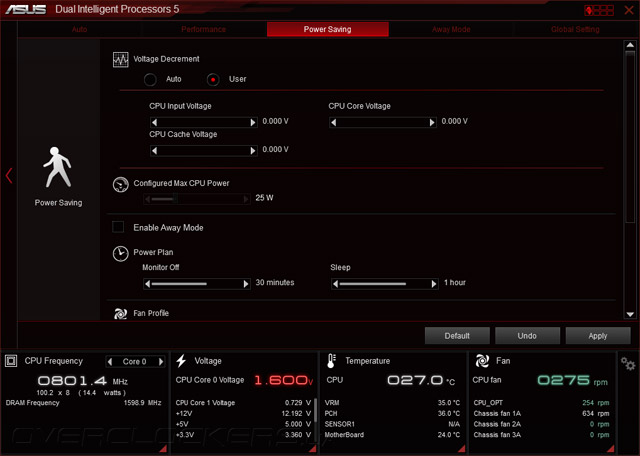640x456 pixels.
Task: Expand the CPU Frequency panel corner triangle
Action: 163,449
